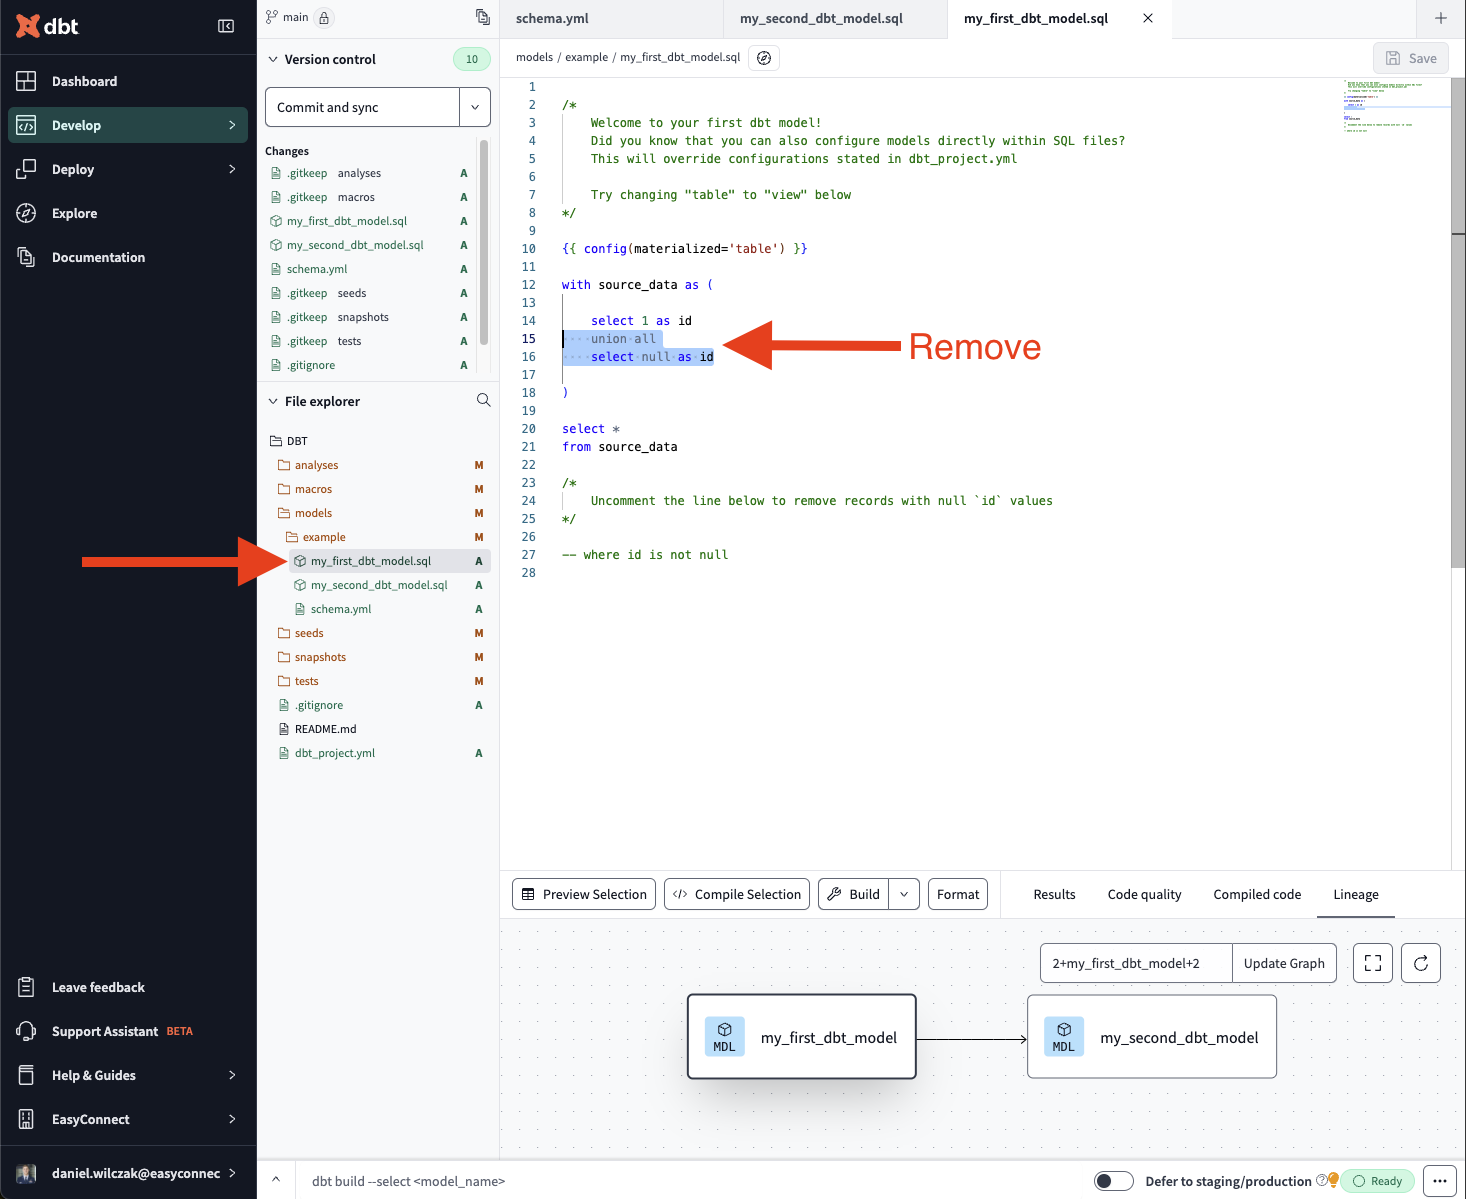This screenshot has height=1199, width=1466.
Task: Collapse the models folder
Action: 305,513
